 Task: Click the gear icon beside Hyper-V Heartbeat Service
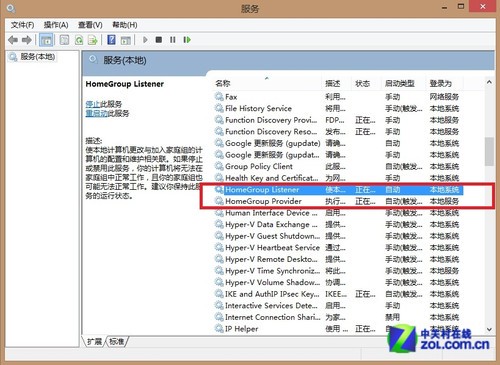point(219,247)
